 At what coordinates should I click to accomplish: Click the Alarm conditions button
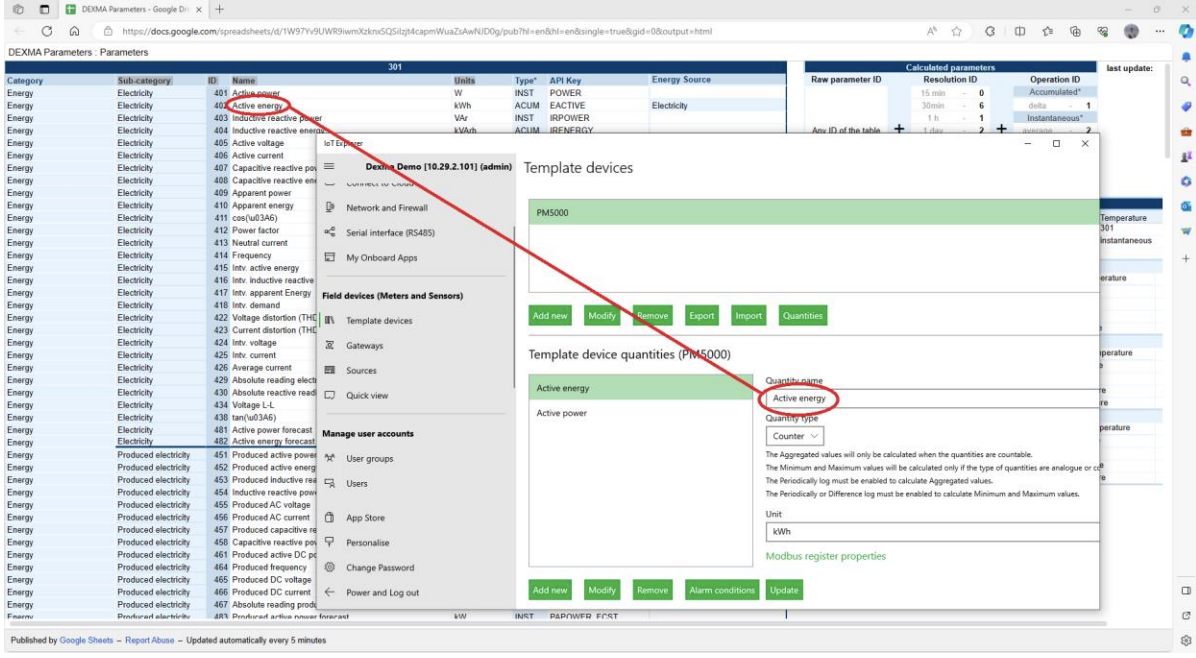coord(721,590)
